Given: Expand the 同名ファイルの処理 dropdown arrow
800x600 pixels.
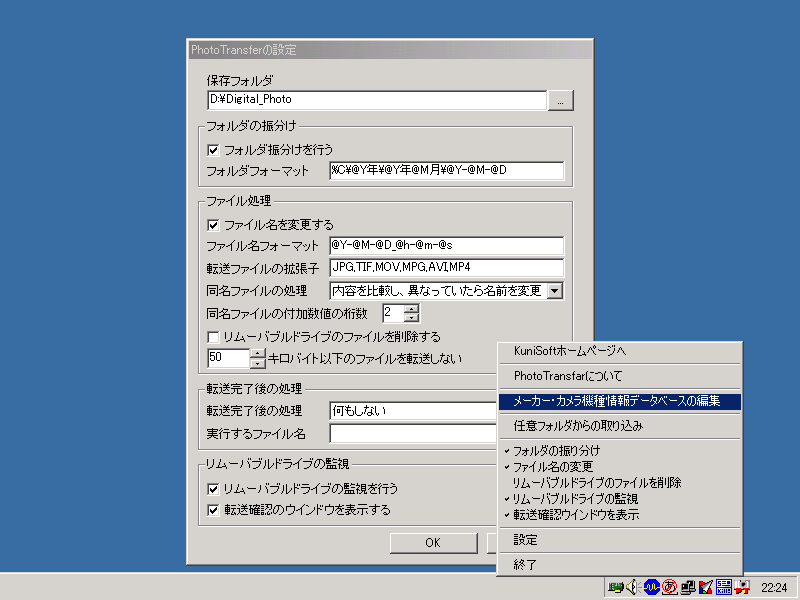Looking at the screenshot, I should tap(555, 291).
